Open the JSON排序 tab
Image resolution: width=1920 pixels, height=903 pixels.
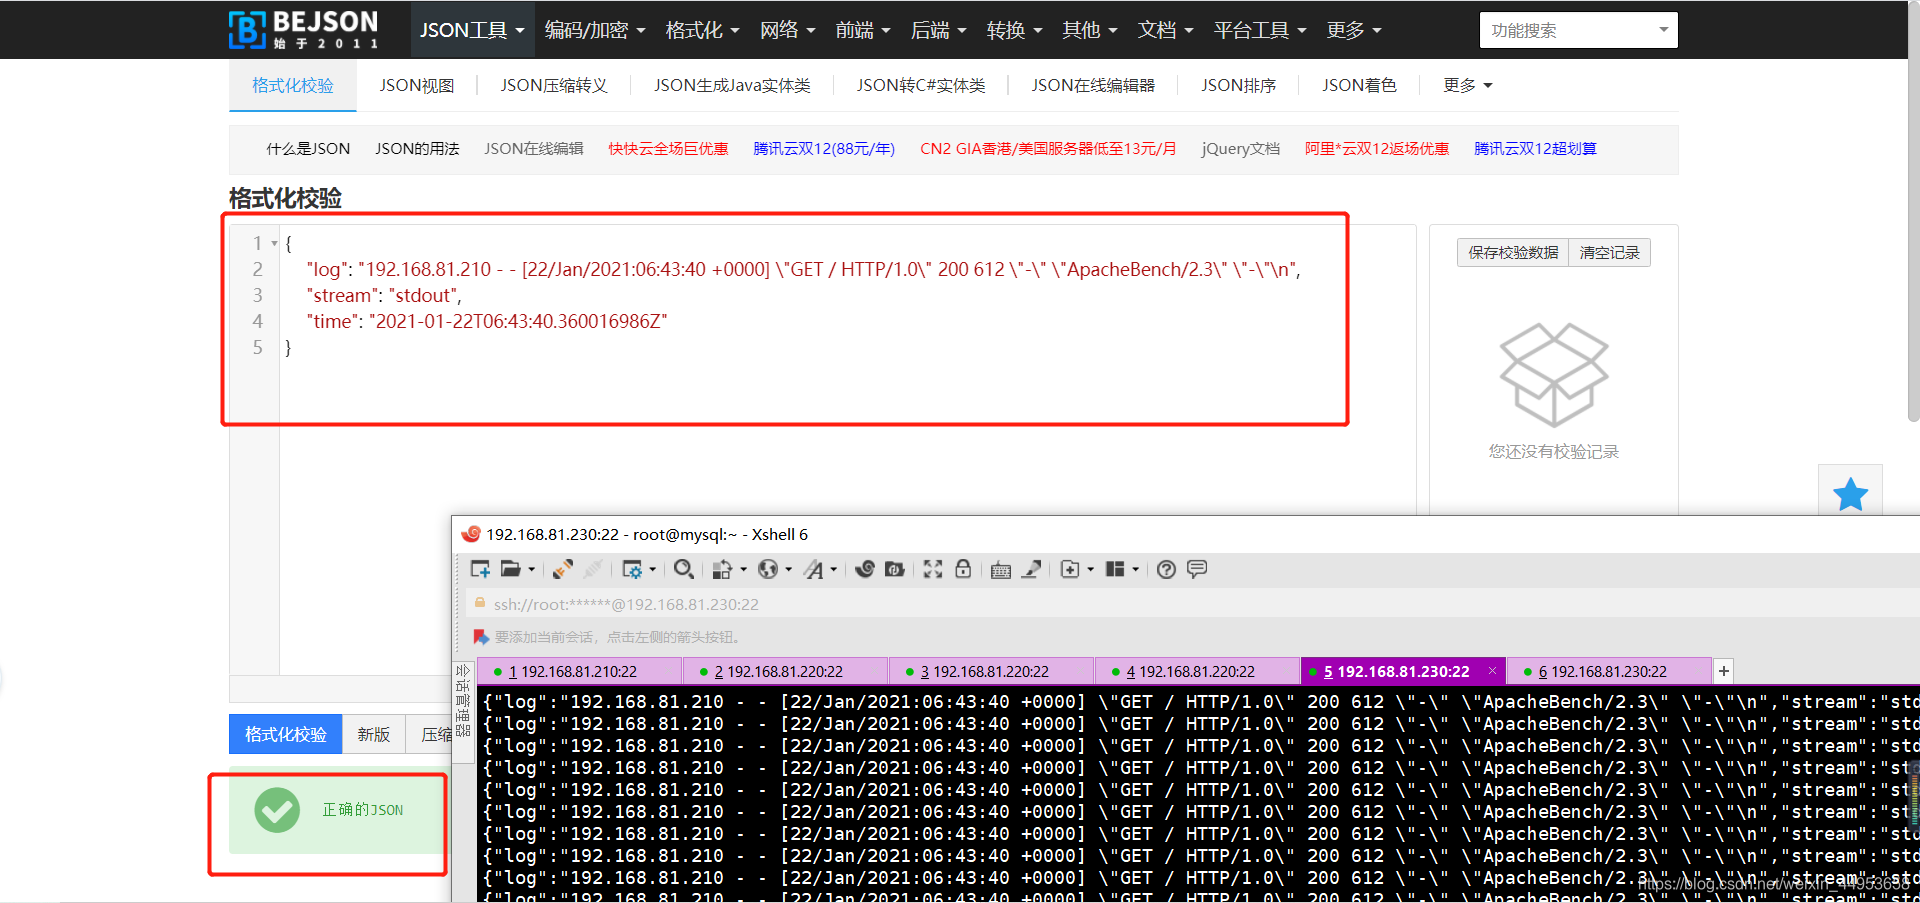[1239, 85]
